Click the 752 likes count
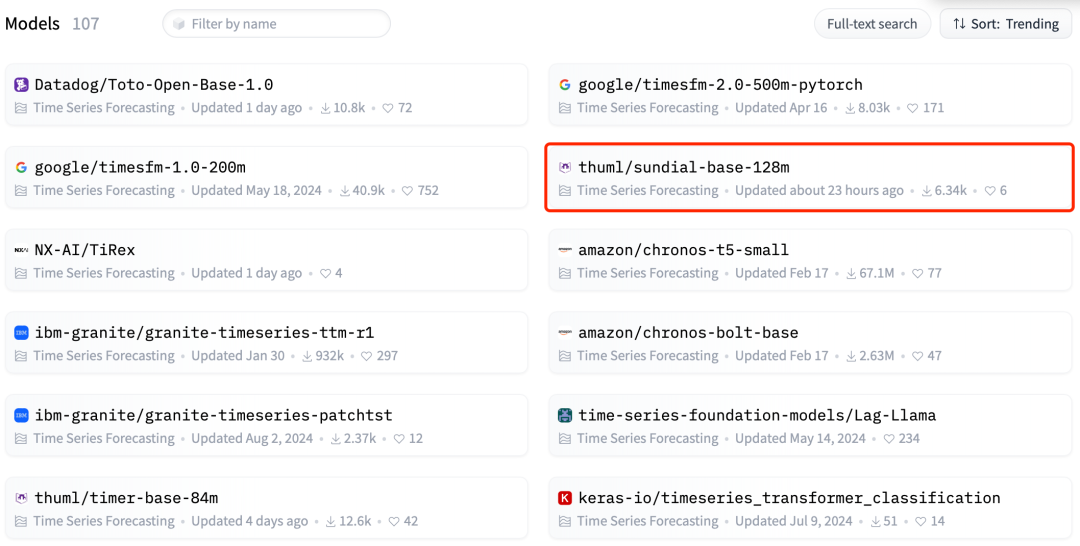Viewport: 1080px width, 546px height. point(428,191)
